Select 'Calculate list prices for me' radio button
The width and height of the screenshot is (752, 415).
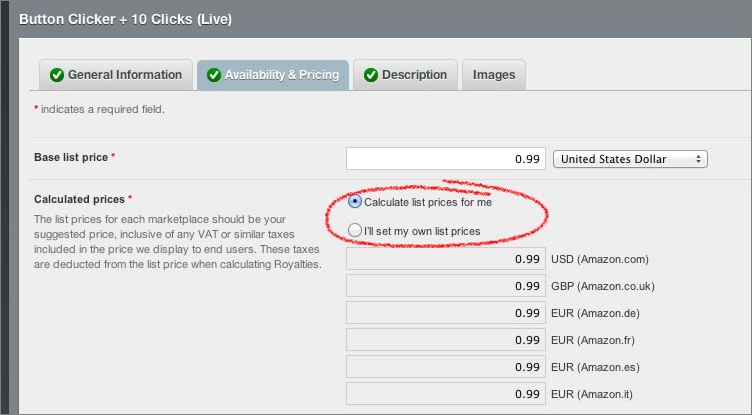coord(356,202)
